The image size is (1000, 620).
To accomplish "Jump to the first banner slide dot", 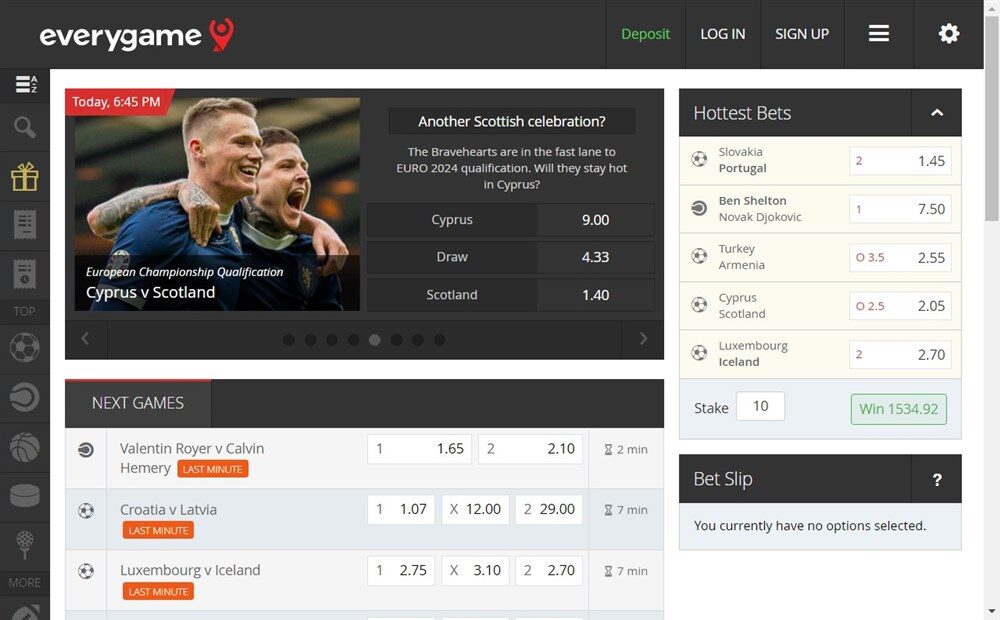I will (x=289, y=340).
